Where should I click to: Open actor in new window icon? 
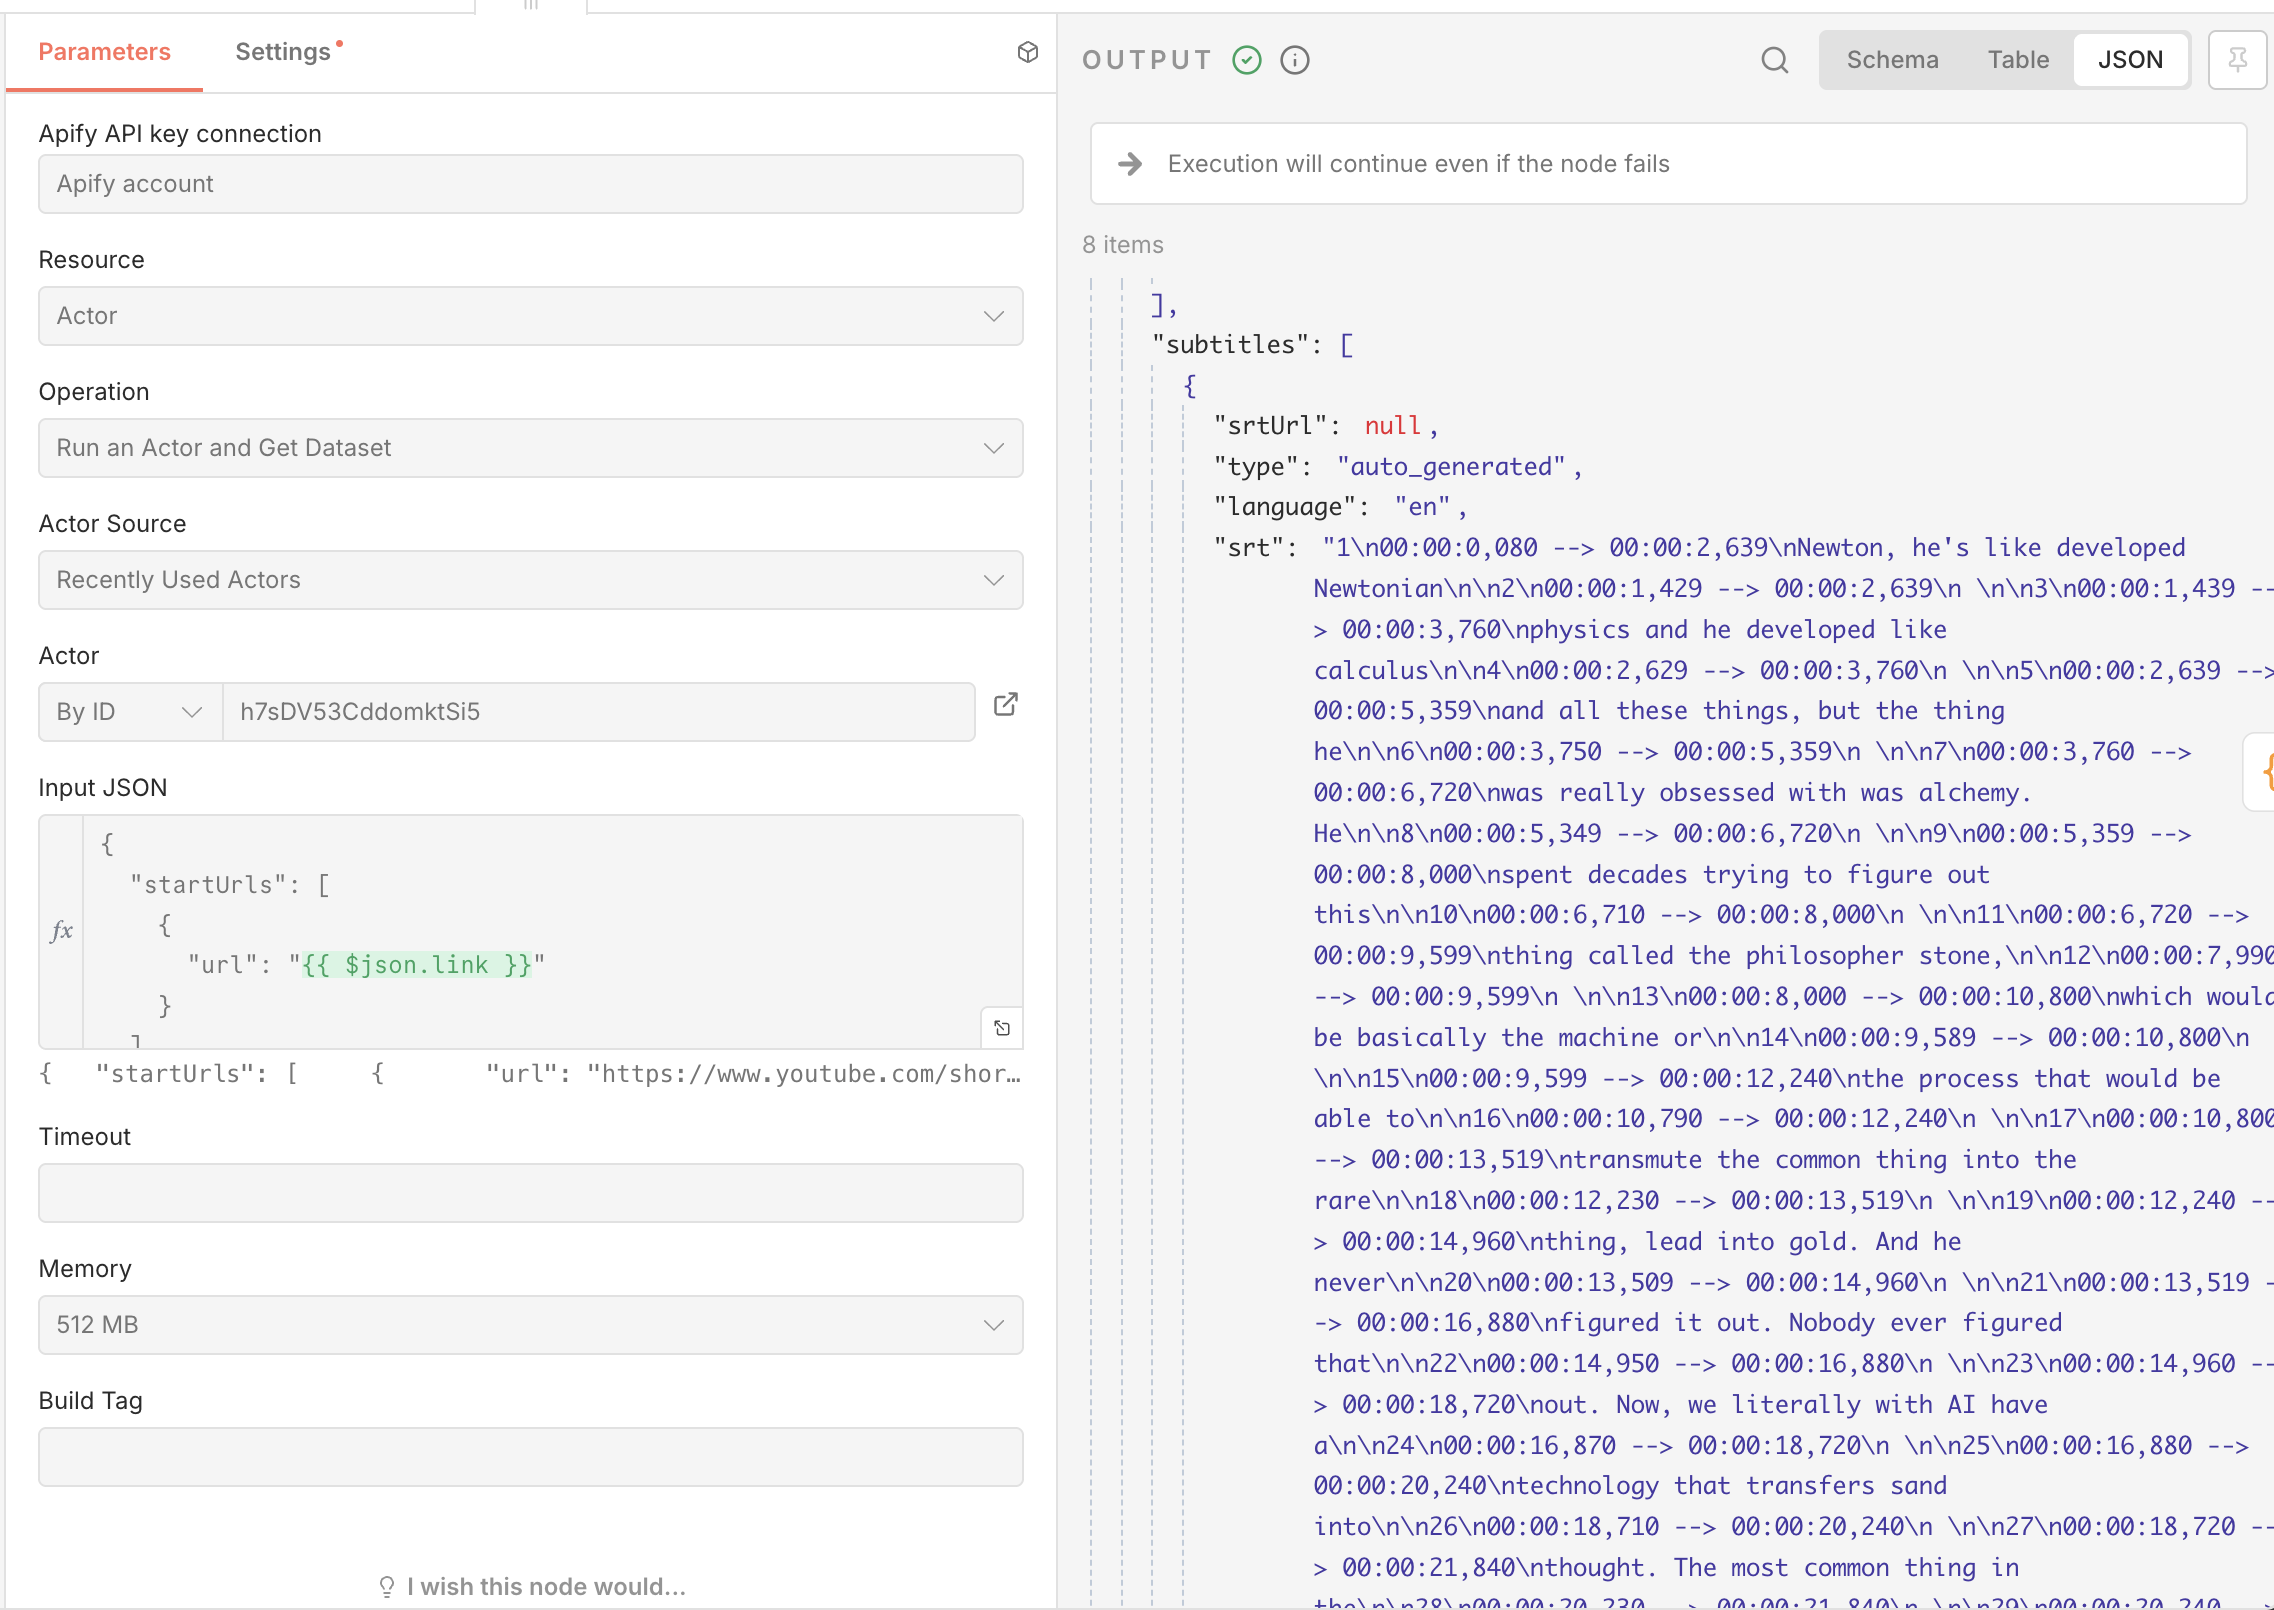(1006, 705)
